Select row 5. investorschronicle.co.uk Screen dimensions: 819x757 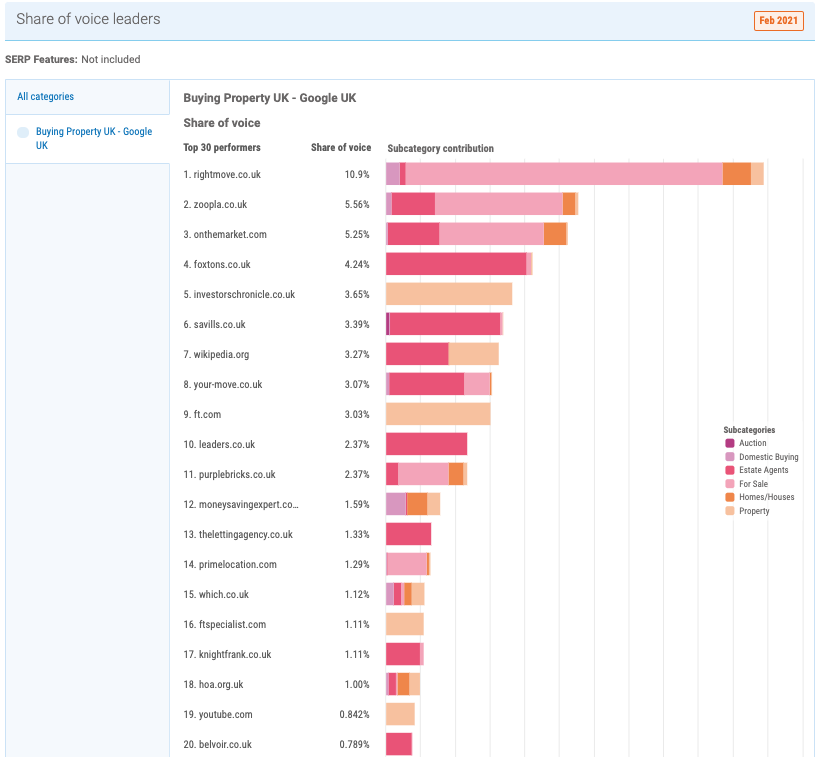239,295
